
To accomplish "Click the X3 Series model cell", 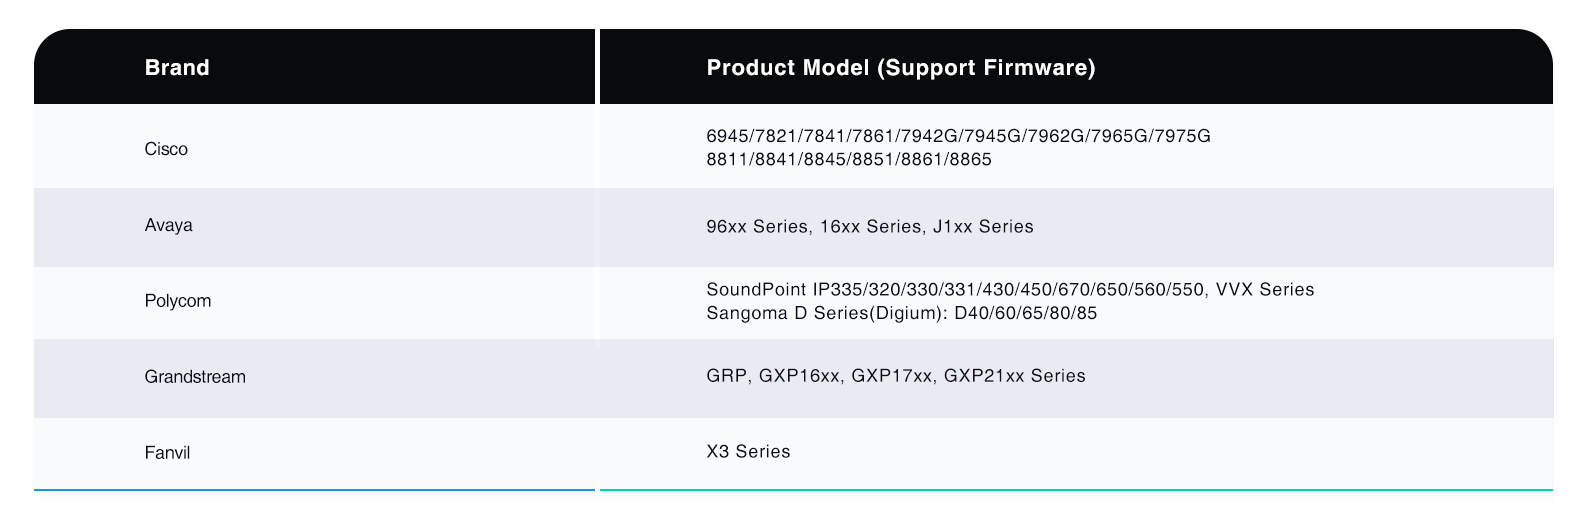I will pos(748,452).
